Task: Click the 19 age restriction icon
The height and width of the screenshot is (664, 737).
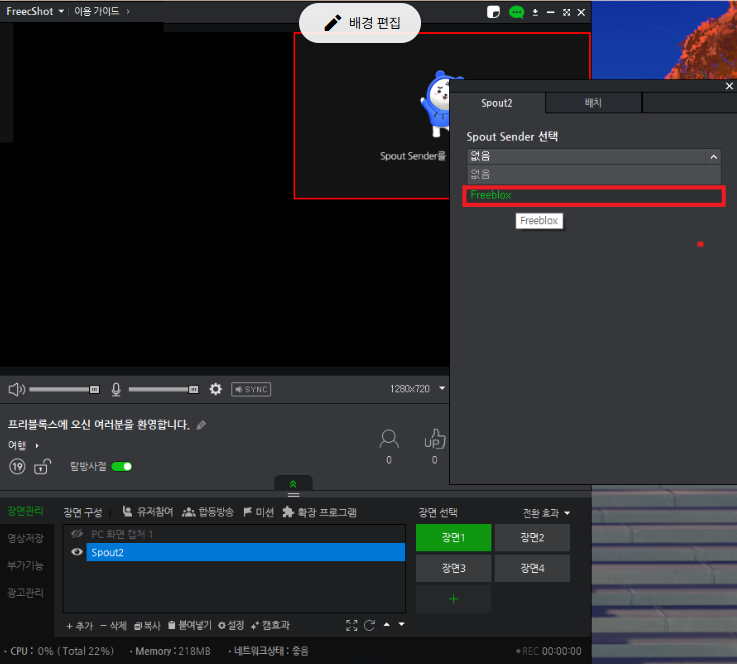Action: pos(17,466)
